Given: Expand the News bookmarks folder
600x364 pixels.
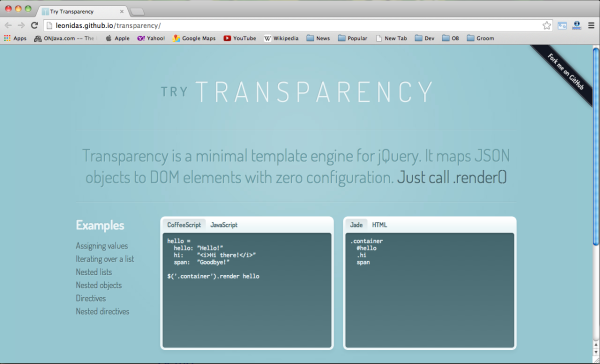Looking at the screenshot, I should point(318,38).
